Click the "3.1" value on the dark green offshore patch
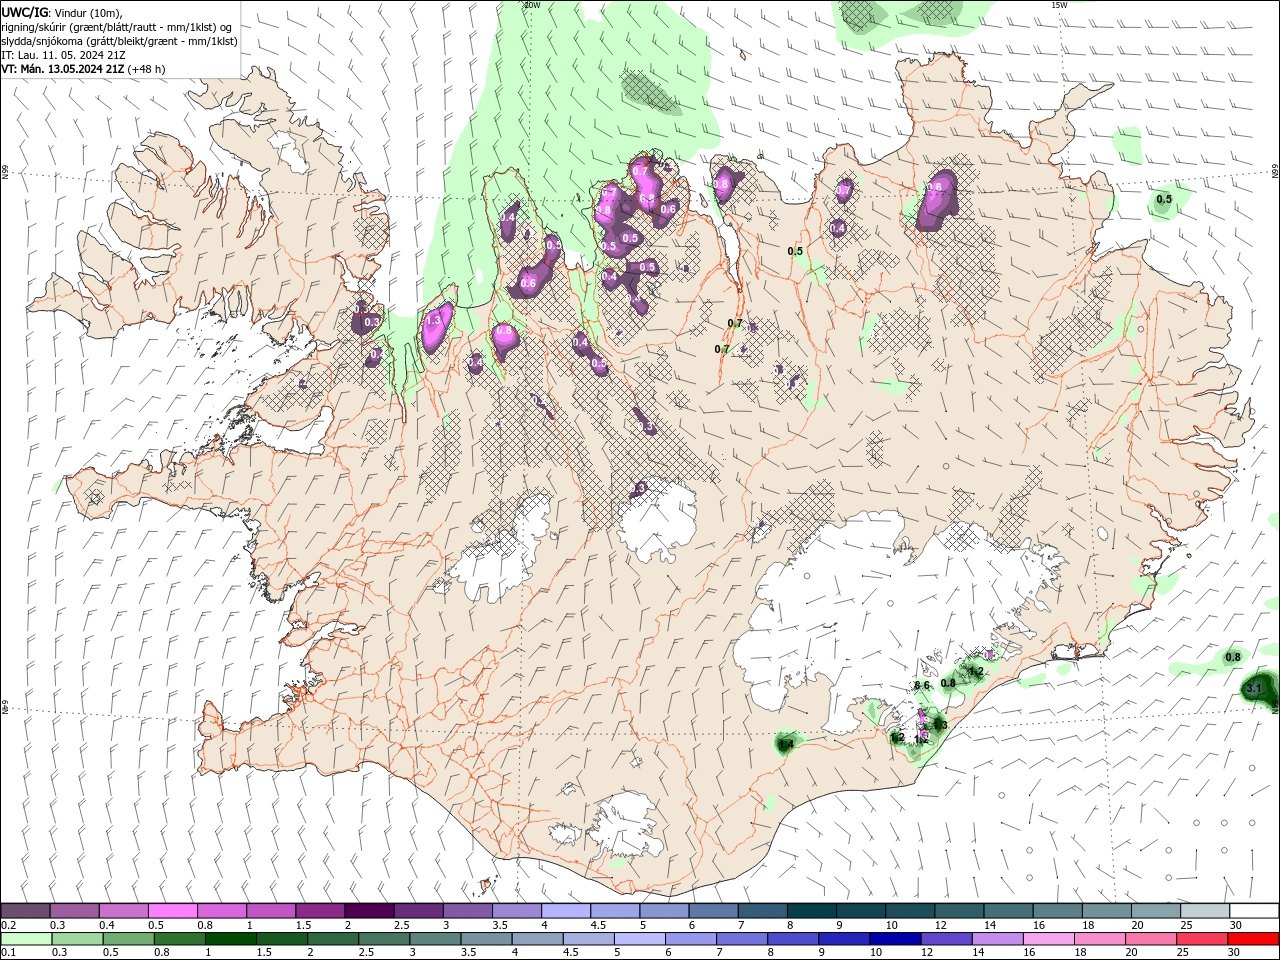This screenshot has width=1280, height=960. [x=1256, y=689]
